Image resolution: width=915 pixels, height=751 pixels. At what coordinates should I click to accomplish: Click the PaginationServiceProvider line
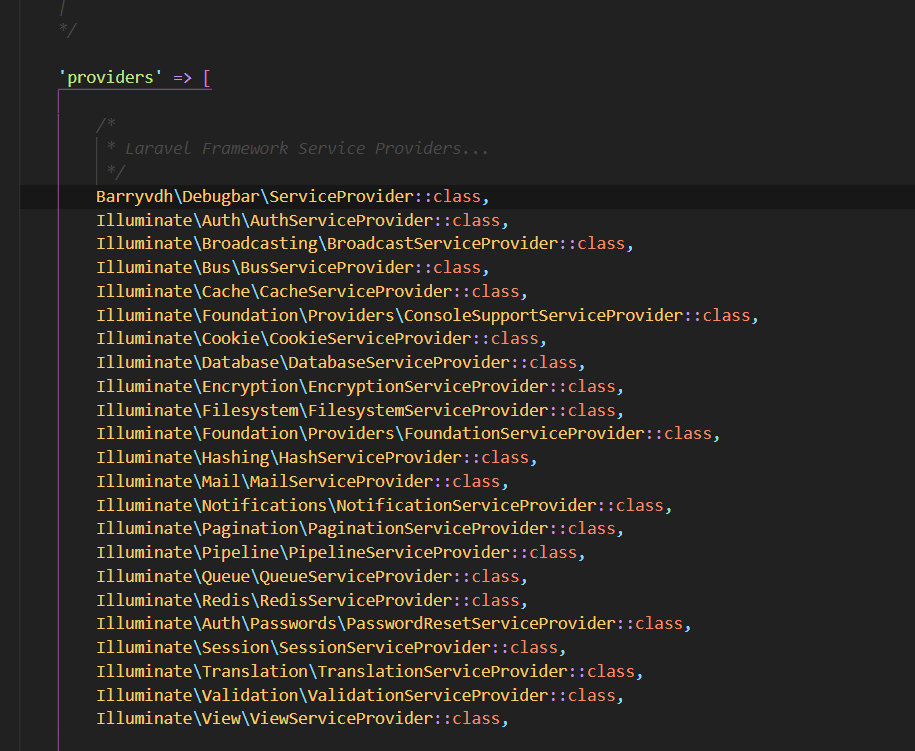point(360,529)
